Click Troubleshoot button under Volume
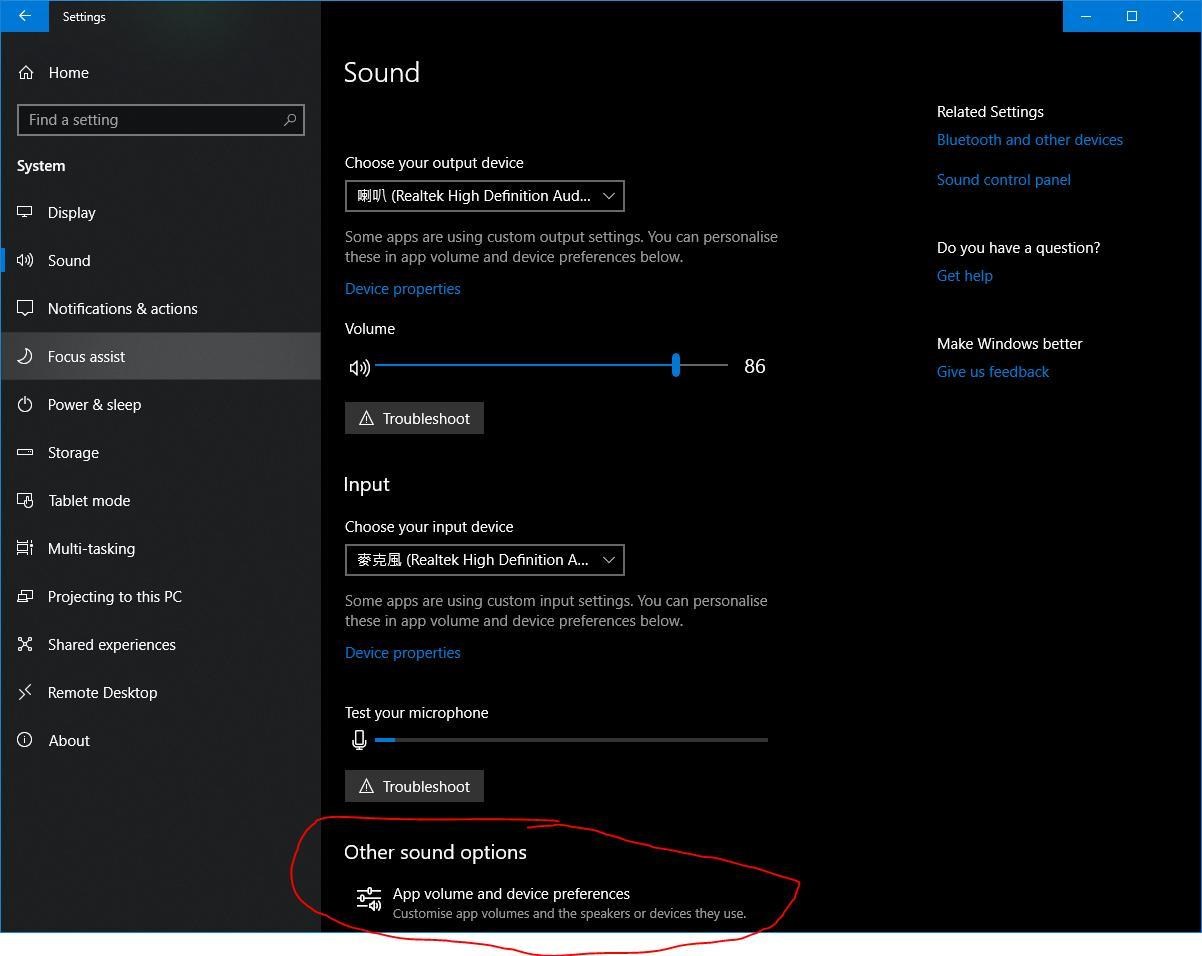The width and height of the screenshot is (1202, 956). pyautogui.click(x=414, y=419)
